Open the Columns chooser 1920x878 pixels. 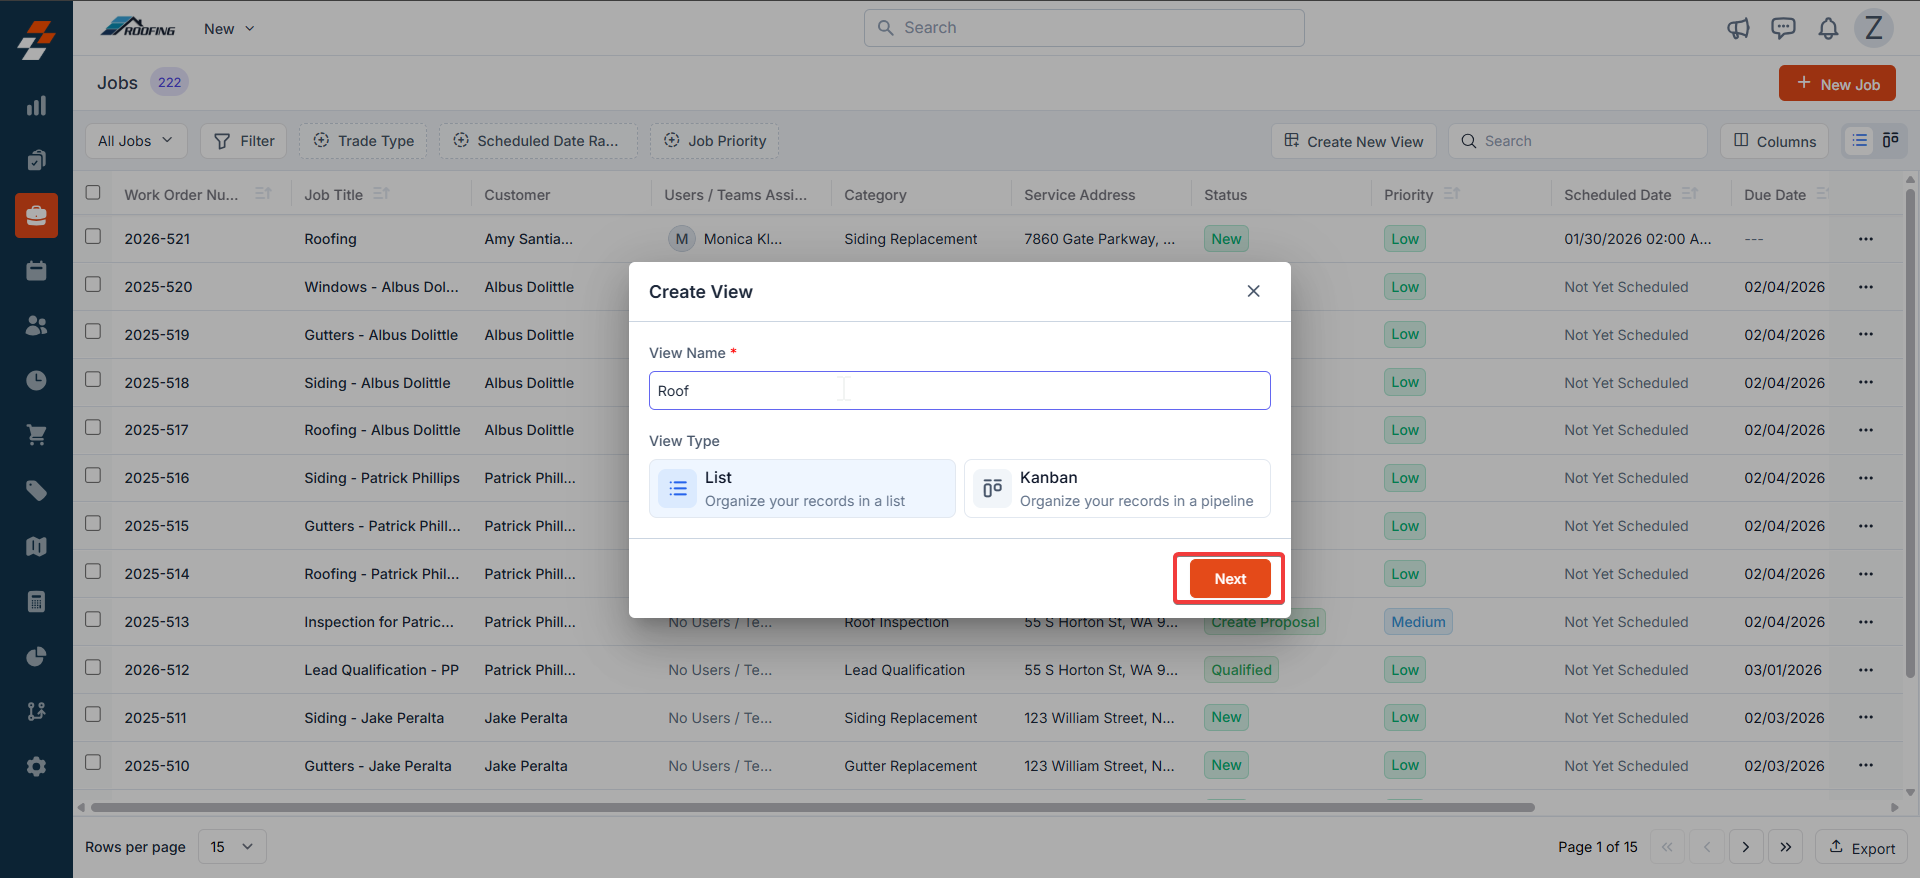click(x=1775, y=141)
